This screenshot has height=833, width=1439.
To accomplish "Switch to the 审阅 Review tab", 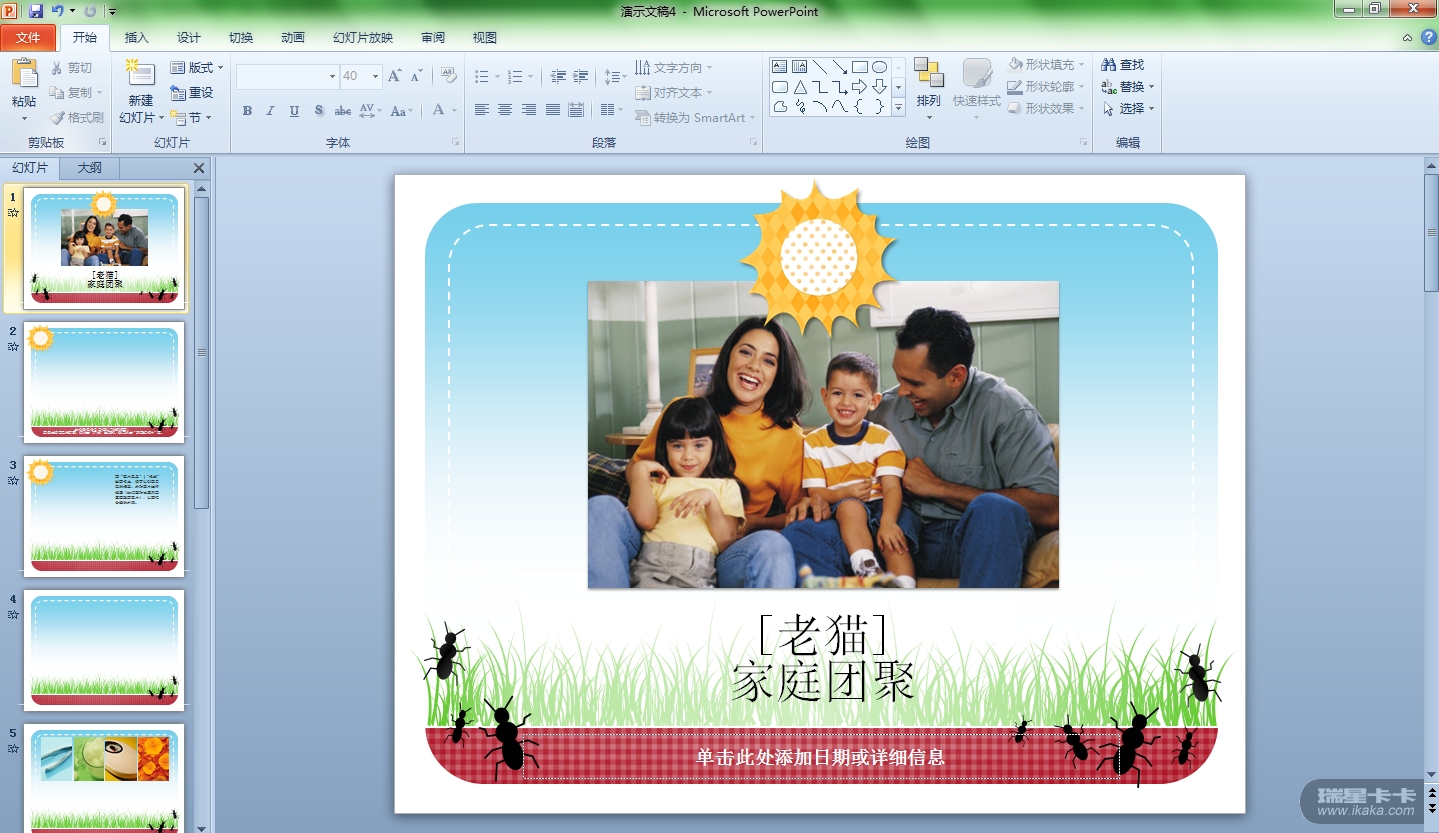I will coord(433,38).
